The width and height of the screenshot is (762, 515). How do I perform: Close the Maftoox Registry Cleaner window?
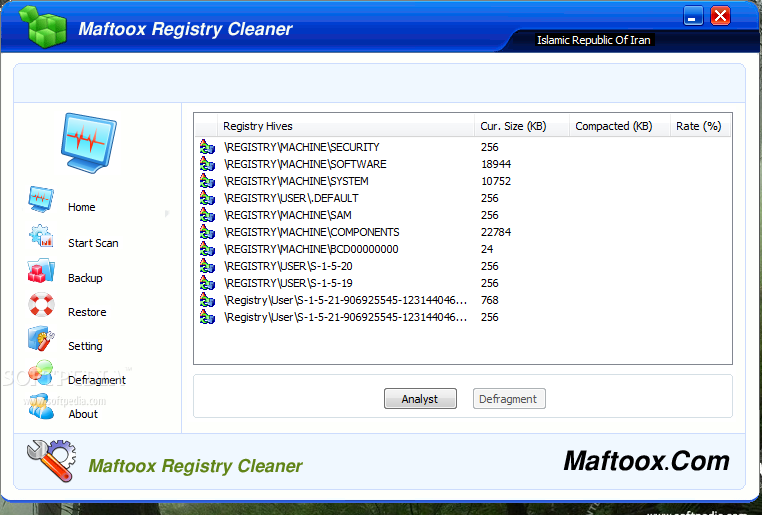tap(721, 16)
